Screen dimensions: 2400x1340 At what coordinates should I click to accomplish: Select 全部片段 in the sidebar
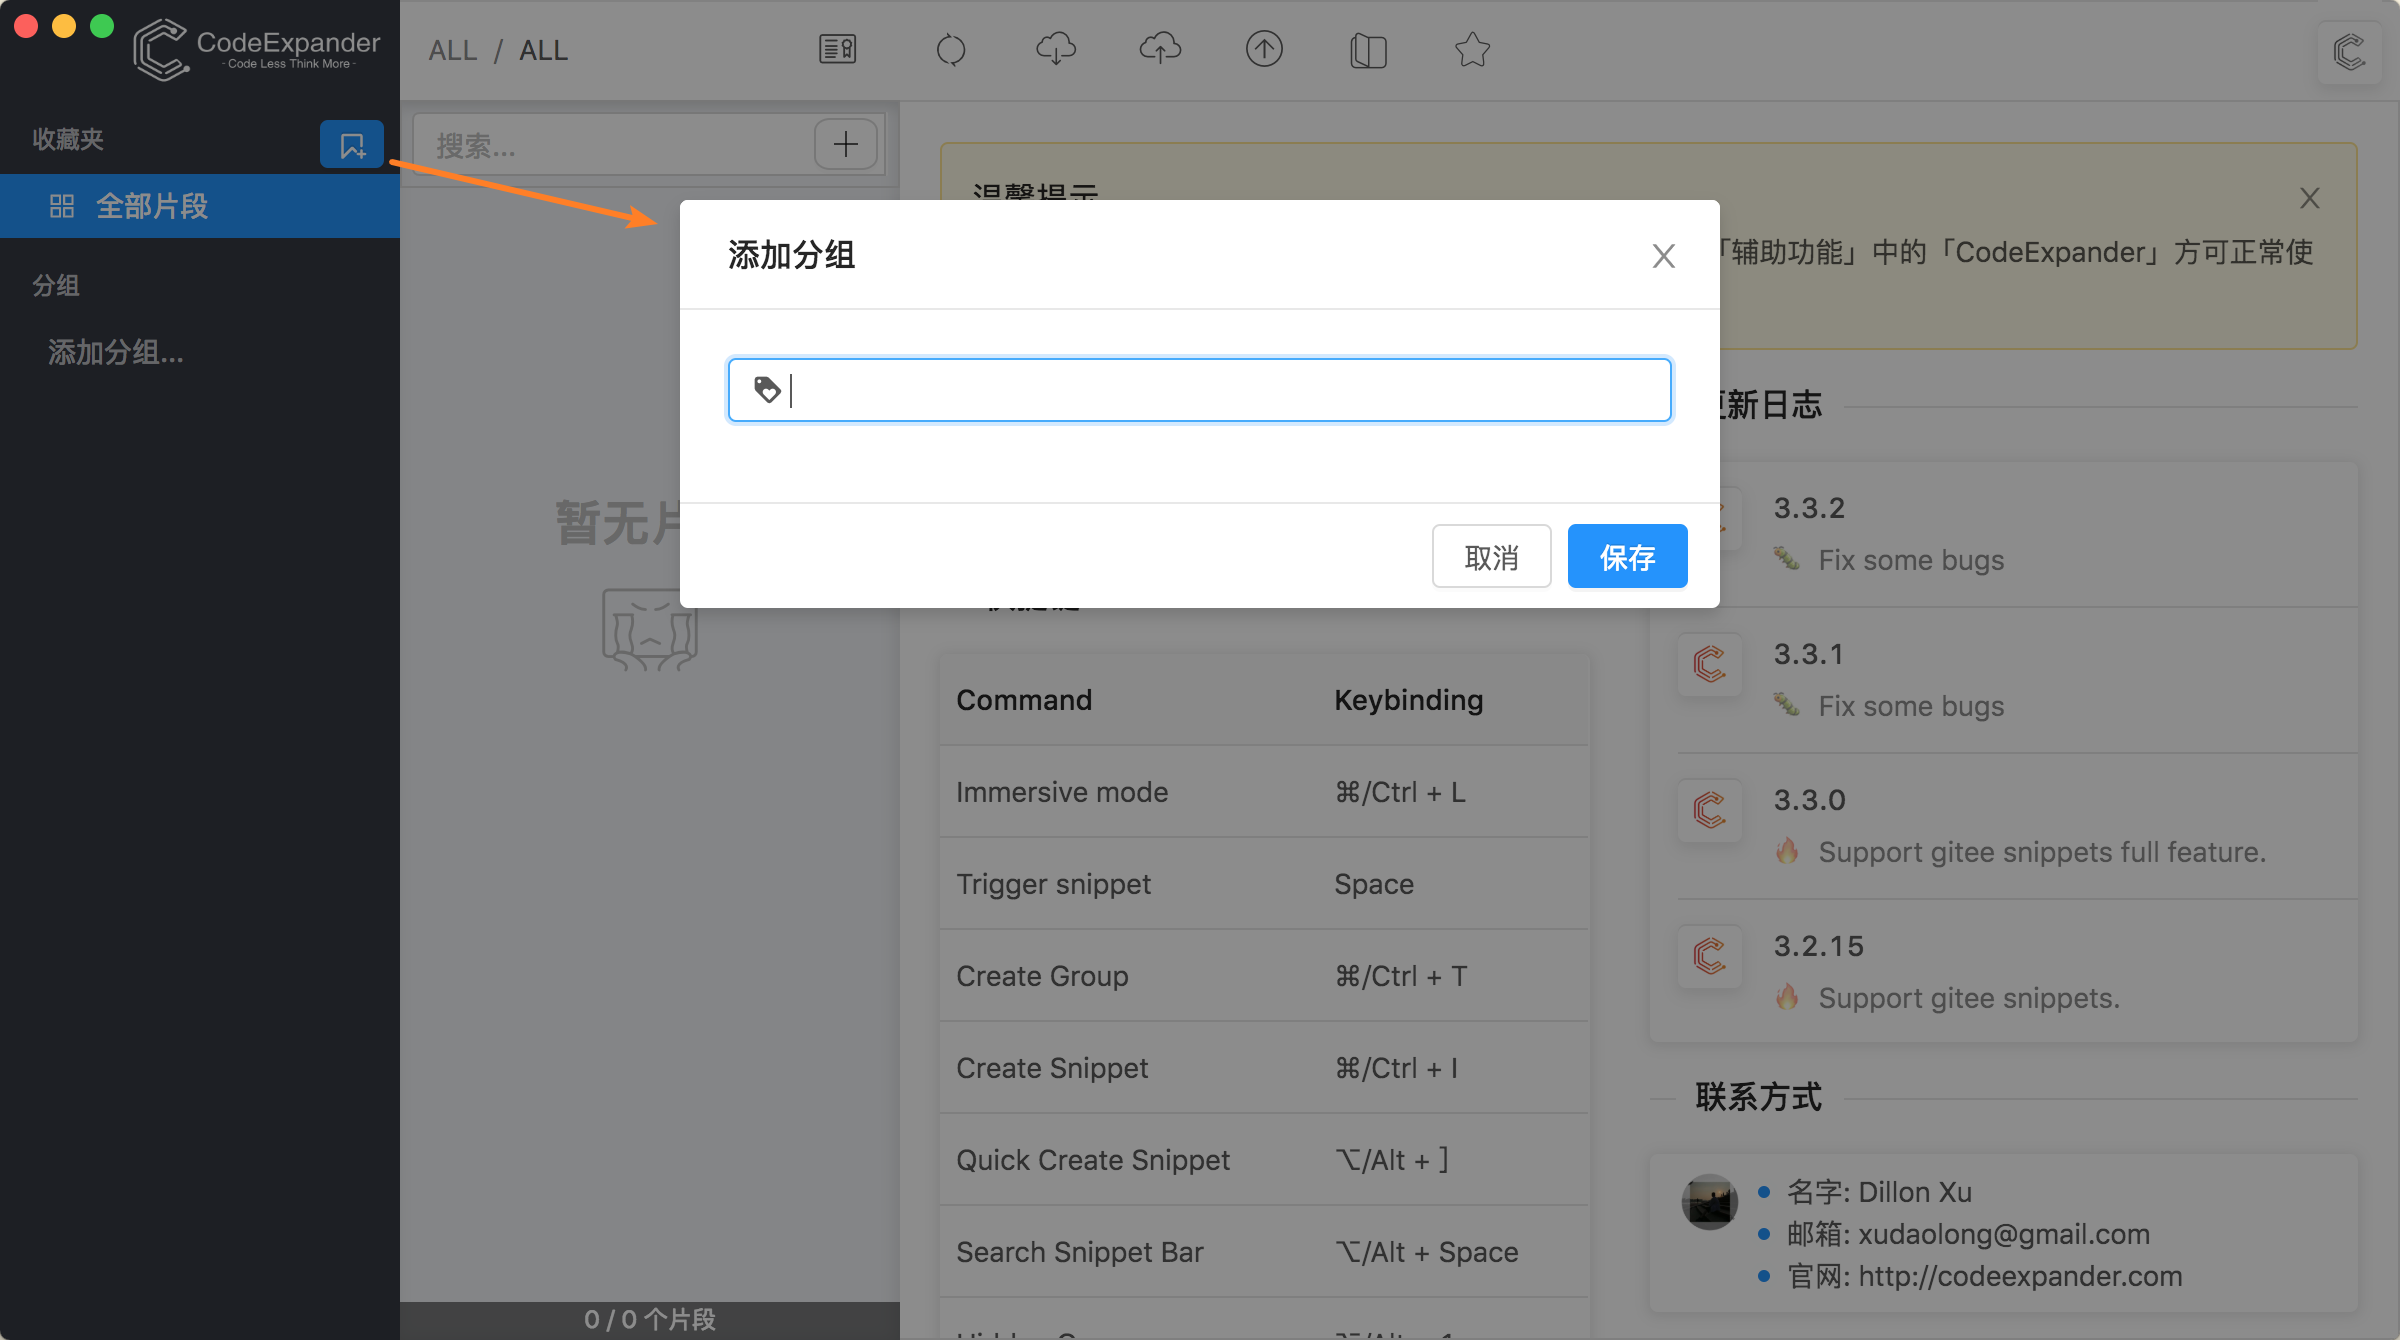click(x=151, y=206)
